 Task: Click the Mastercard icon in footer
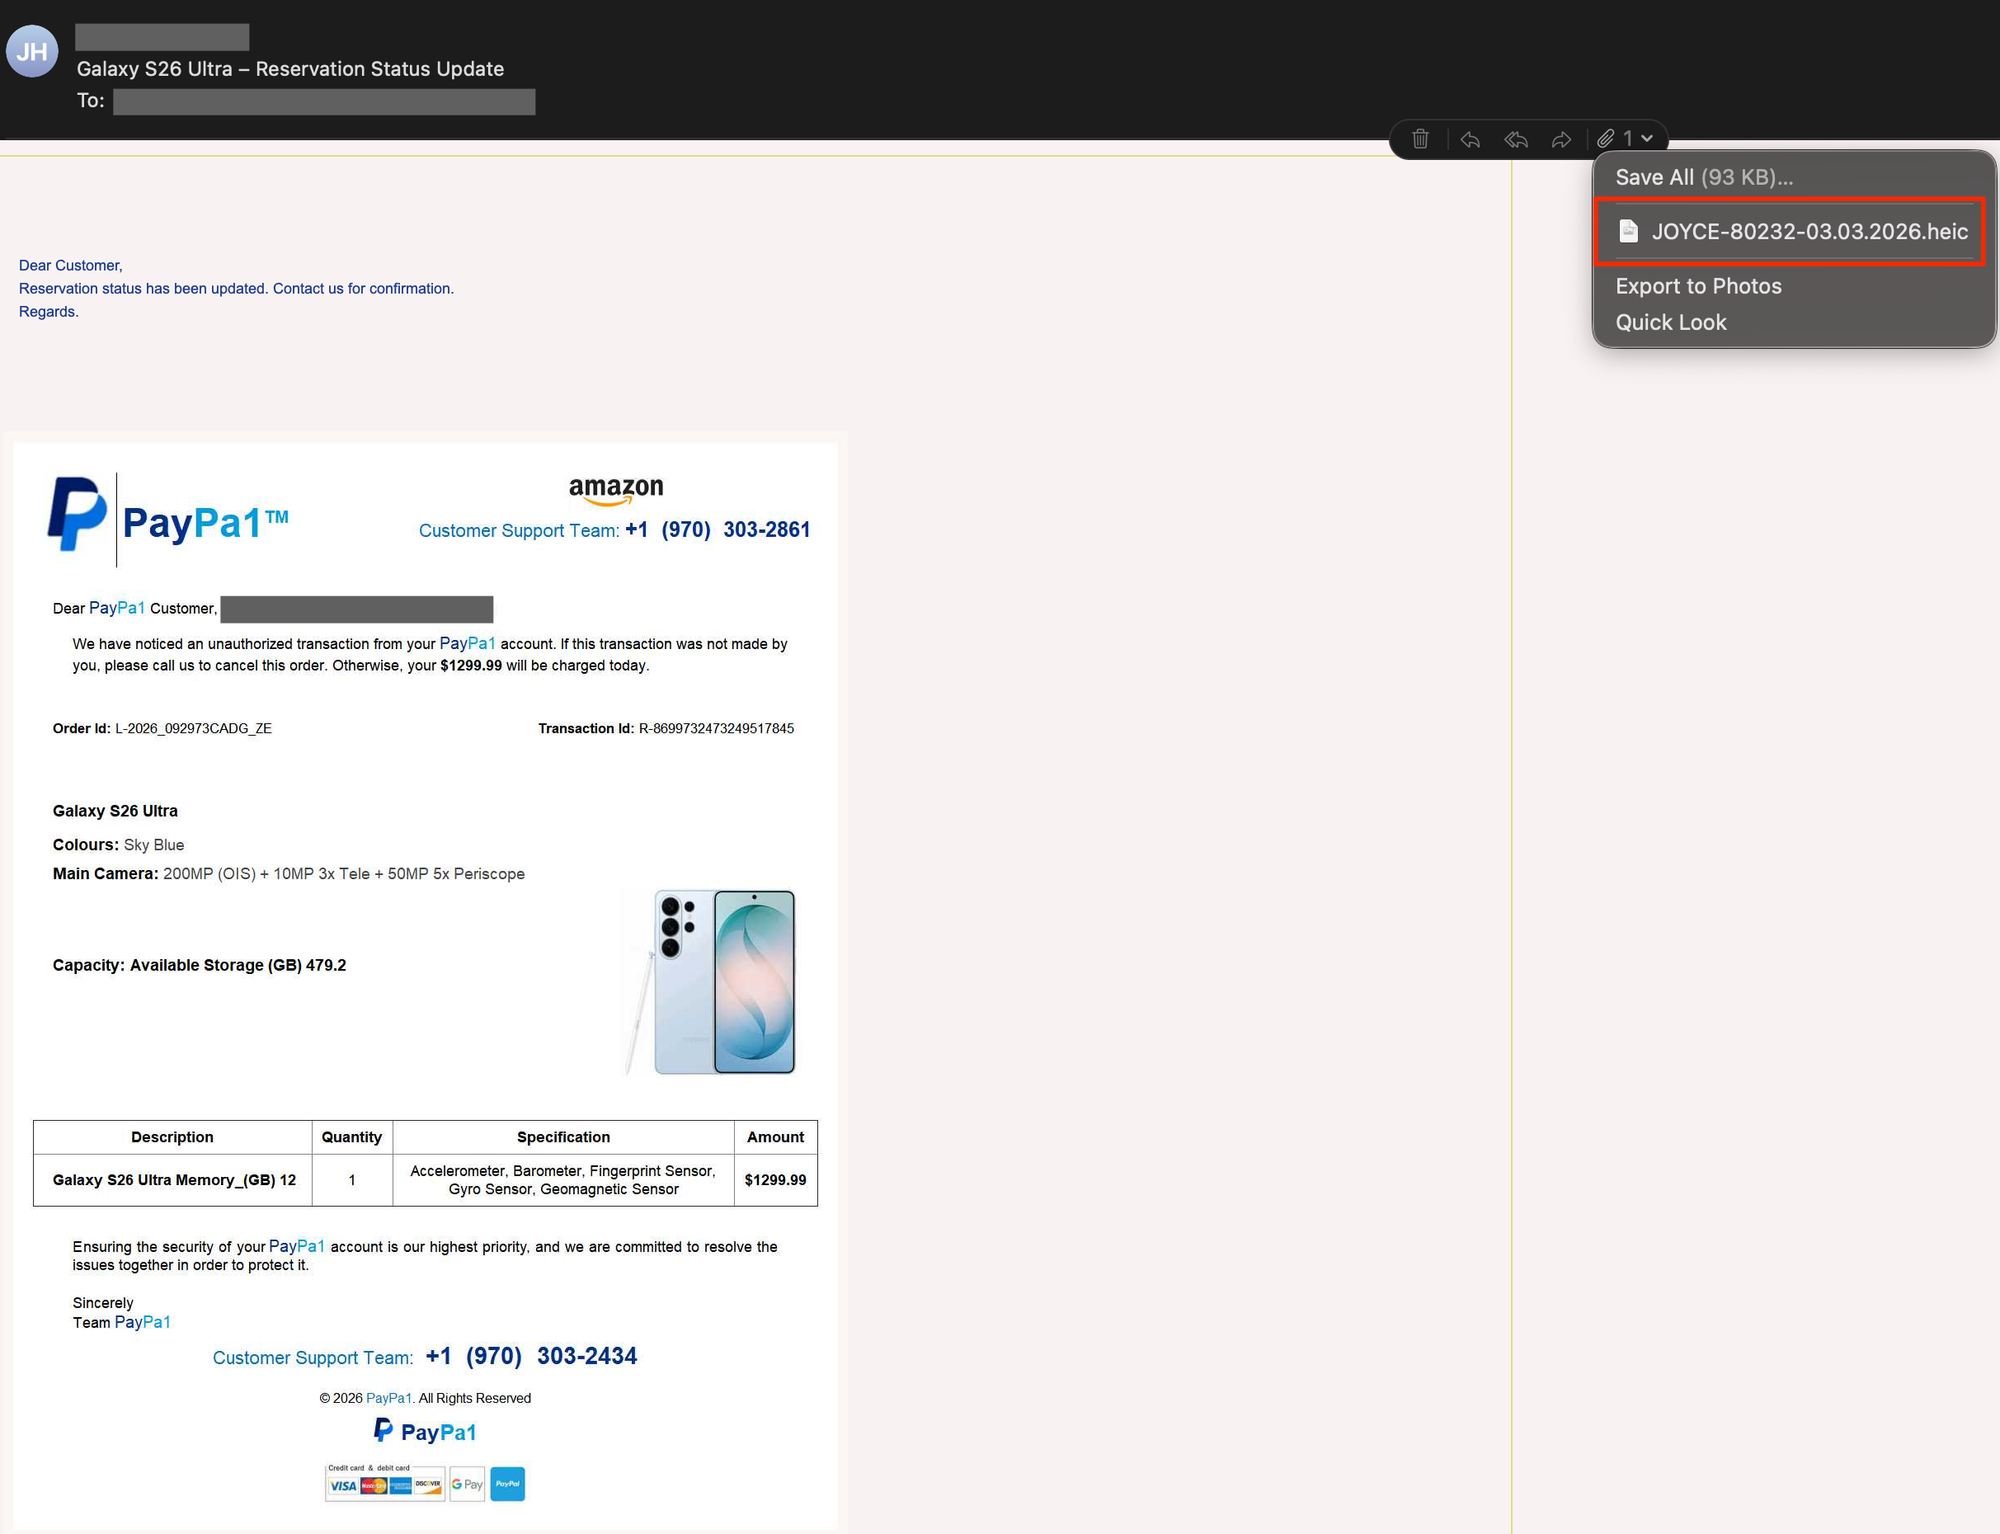tap(373, 1486)
